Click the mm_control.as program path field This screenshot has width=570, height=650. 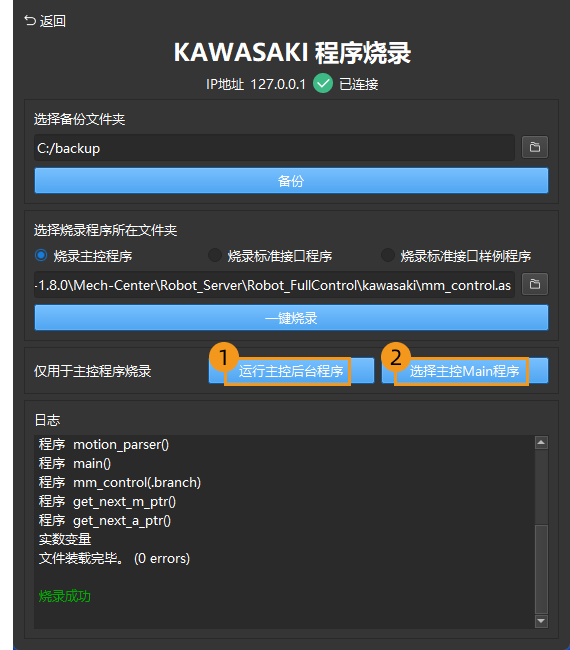(x=274, y=285)
